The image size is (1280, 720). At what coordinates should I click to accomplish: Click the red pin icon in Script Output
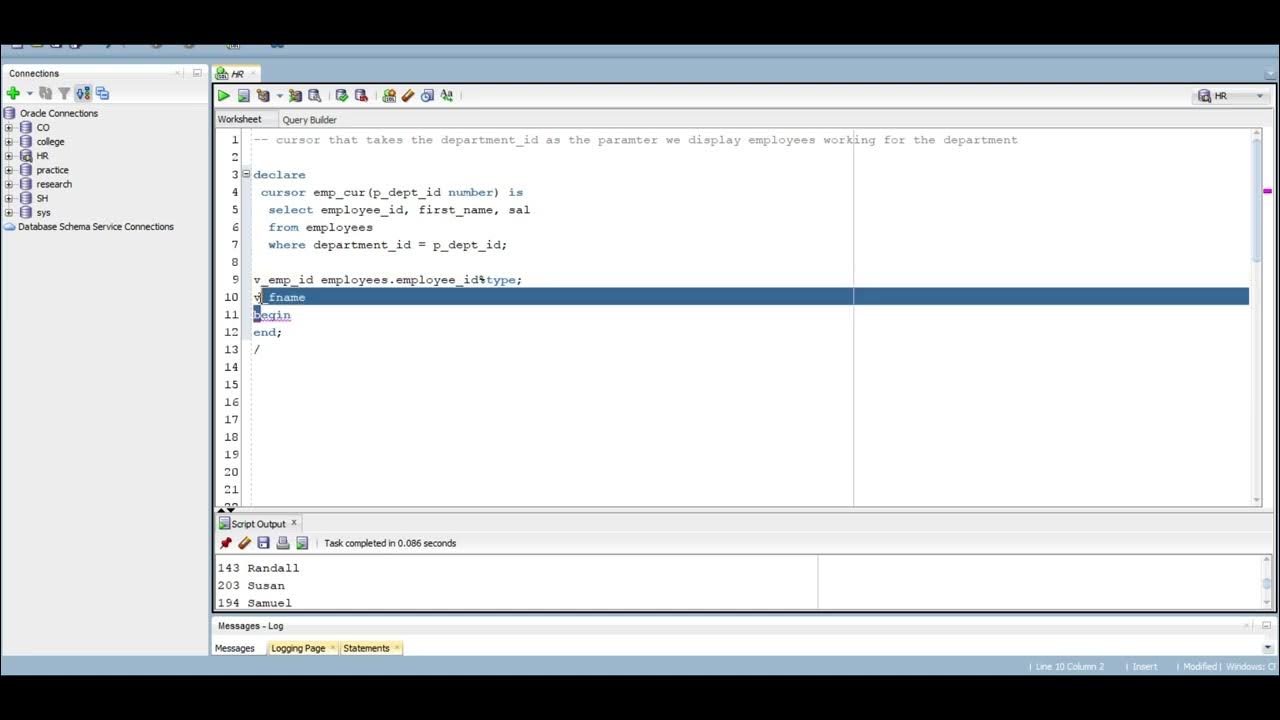tap(225, 543)
